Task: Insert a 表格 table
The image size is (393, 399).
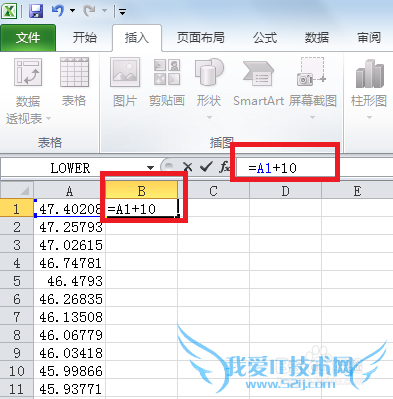Action: 74,82
